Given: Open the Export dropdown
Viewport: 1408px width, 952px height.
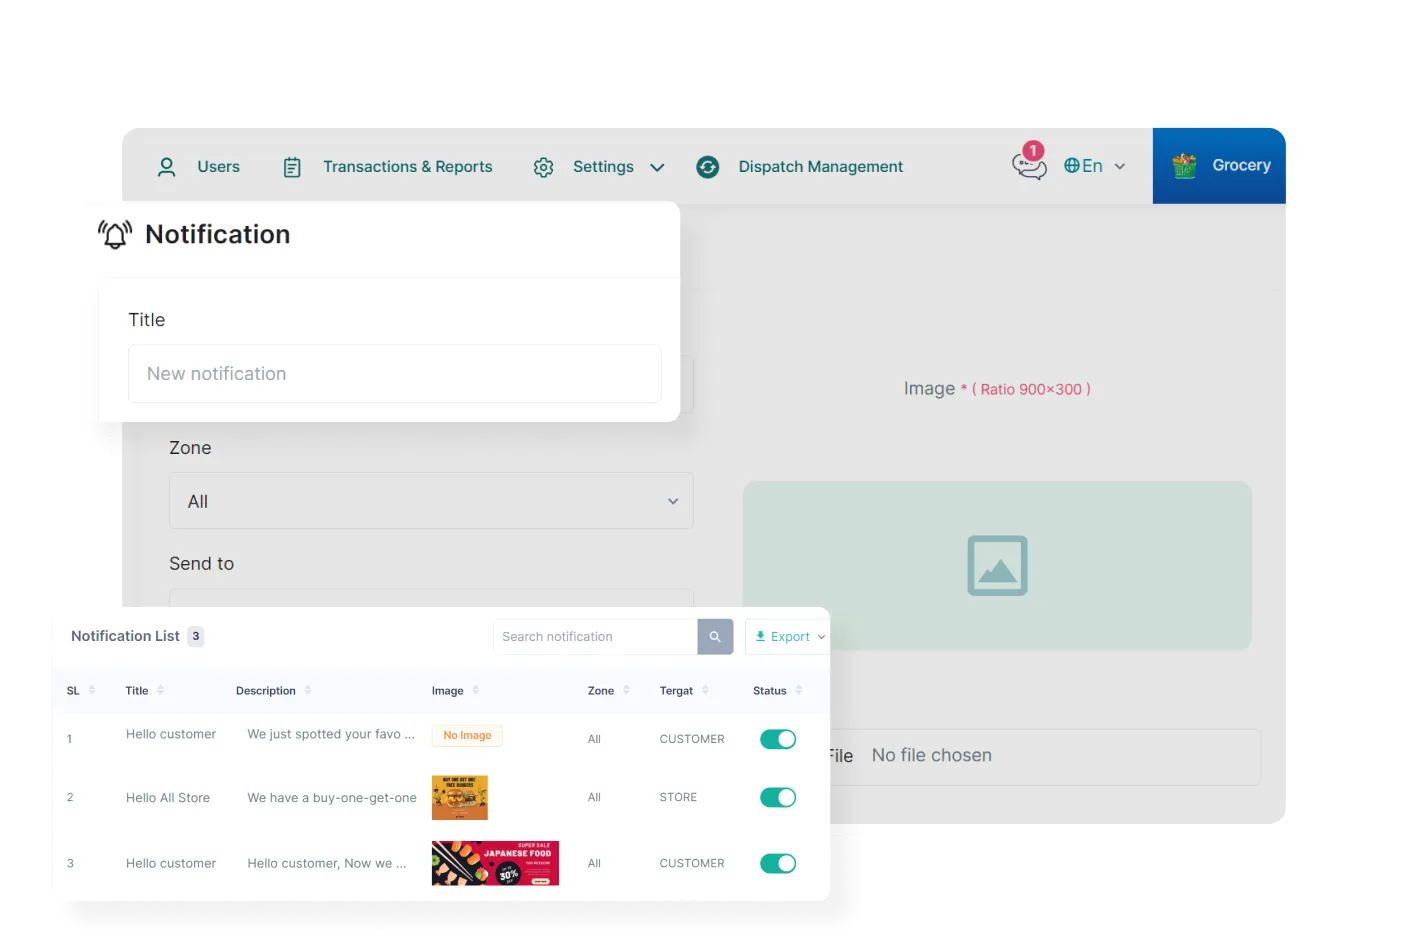Looking at the screenshot, I should click(x=789, y=637).
